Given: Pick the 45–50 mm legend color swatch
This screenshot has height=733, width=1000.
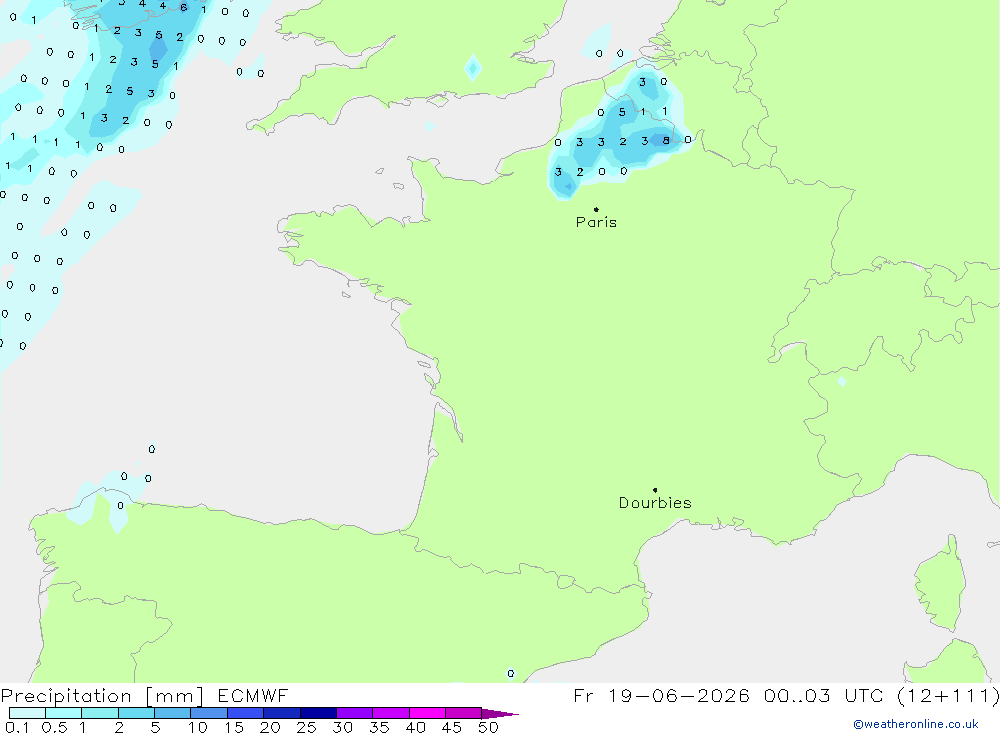Looking at the screenshot, I should [x=464, y=713].
